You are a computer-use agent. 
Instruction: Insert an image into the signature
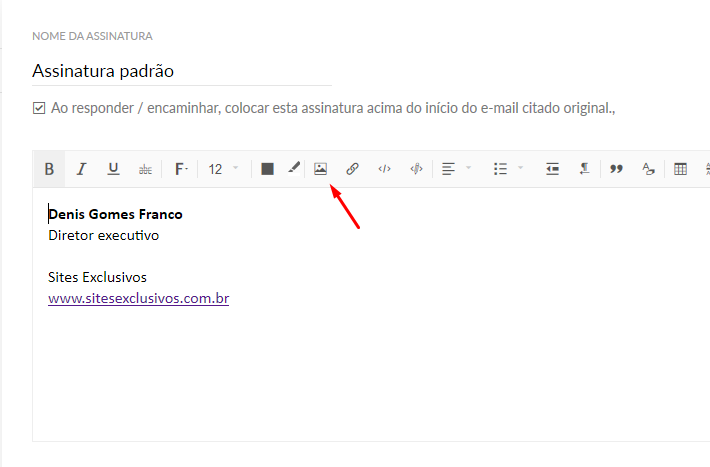pyautogui.click(x=321, y=169)
